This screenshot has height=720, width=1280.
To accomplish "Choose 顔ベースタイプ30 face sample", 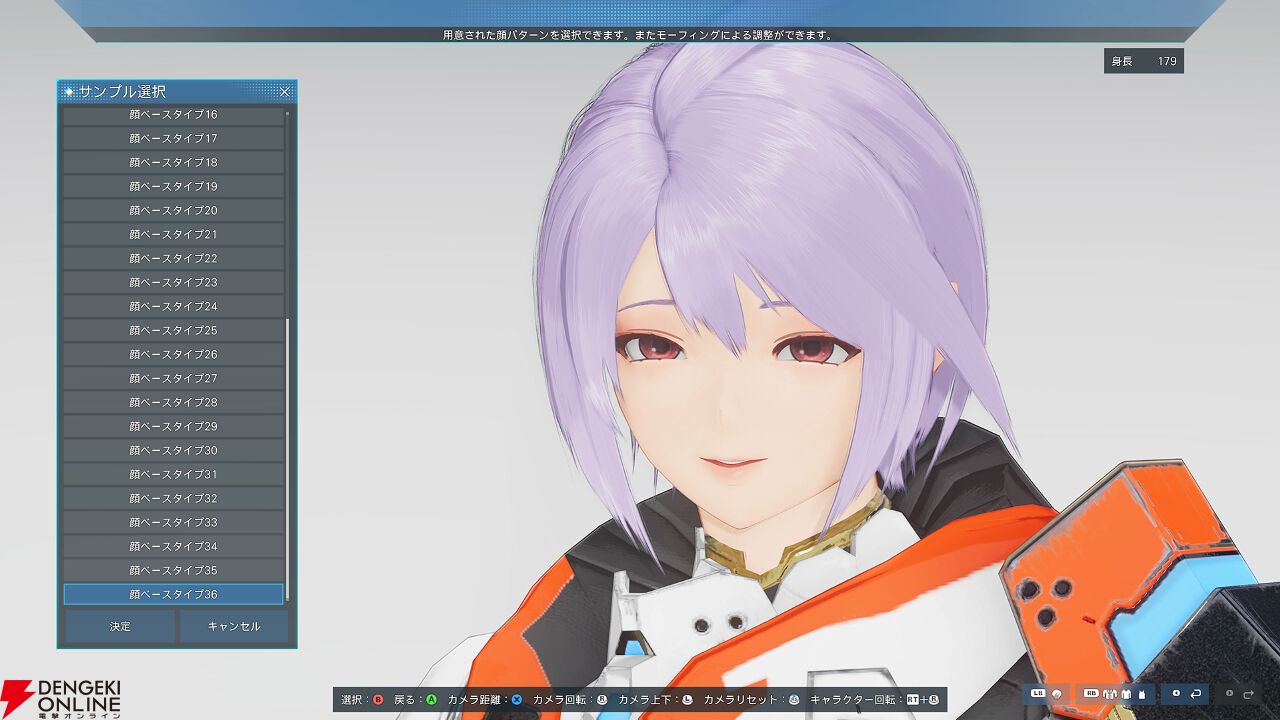I will (173, 450).
